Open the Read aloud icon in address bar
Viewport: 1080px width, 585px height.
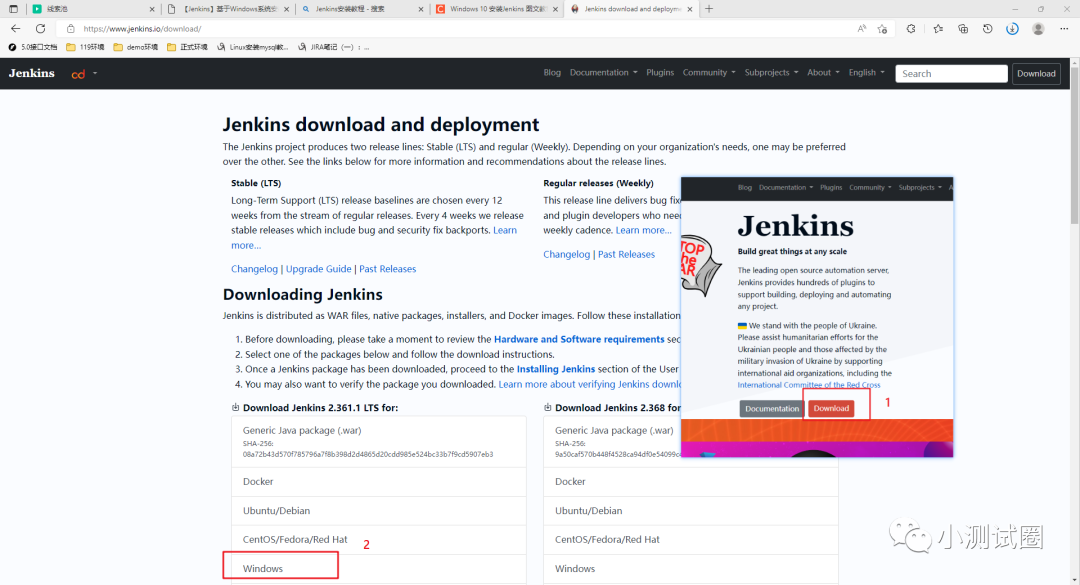862,29
